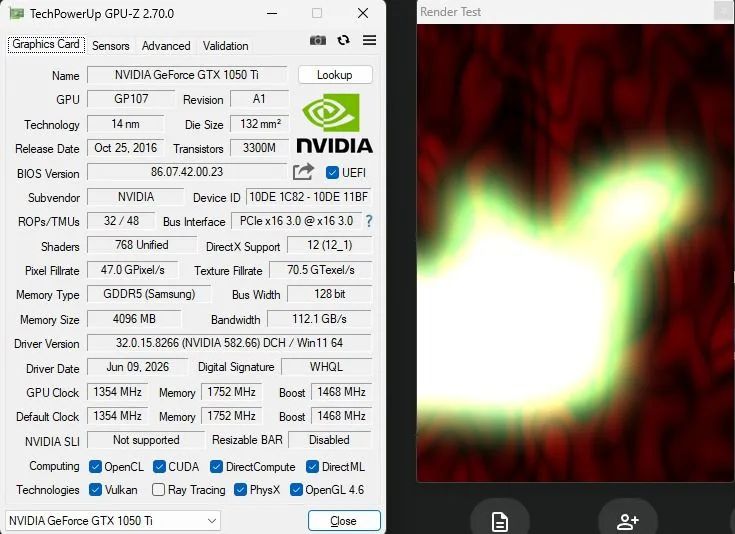
Task: Click the GPU-Z title bar app icon
Action: [x=16, y=14]
